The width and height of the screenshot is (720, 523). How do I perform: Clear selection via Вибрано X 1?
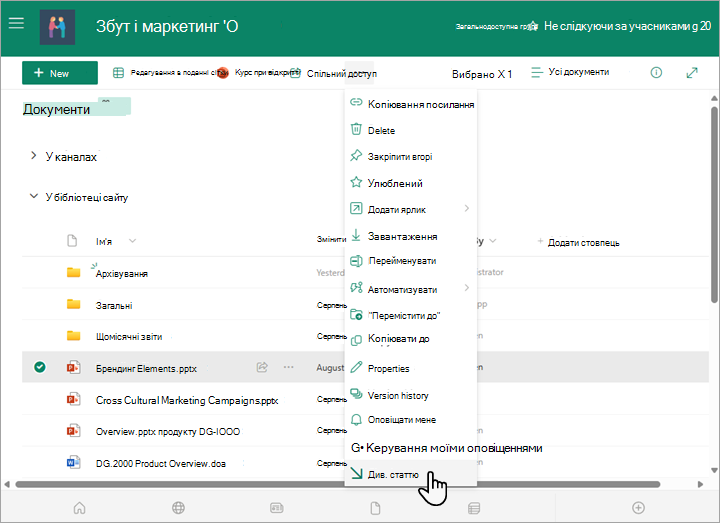click(x=482, y=74)
